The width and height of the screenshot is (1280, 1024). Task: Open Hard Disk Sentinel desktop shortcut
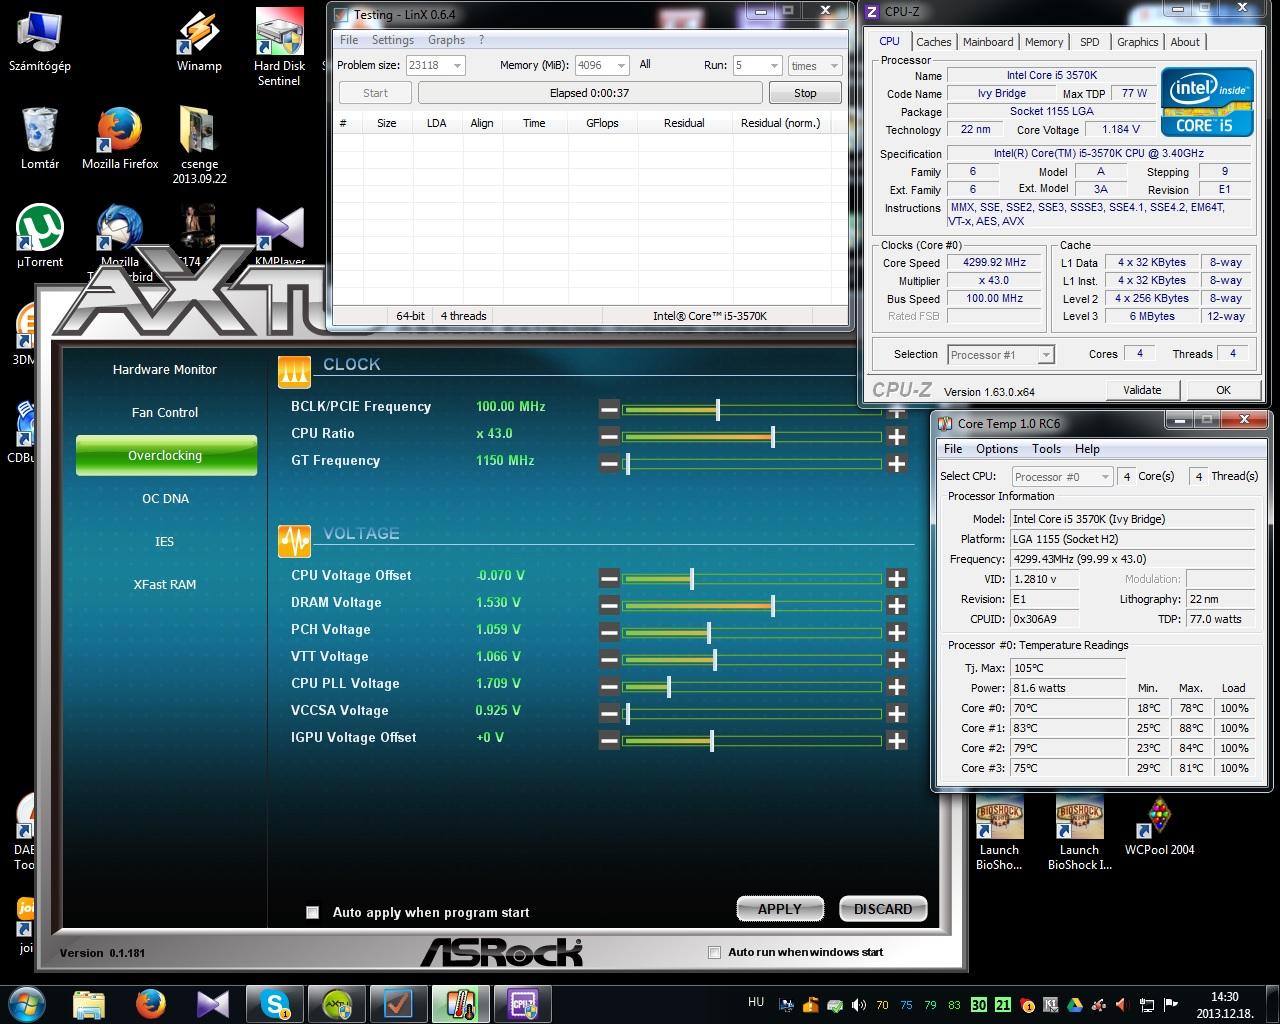(279, 48)
